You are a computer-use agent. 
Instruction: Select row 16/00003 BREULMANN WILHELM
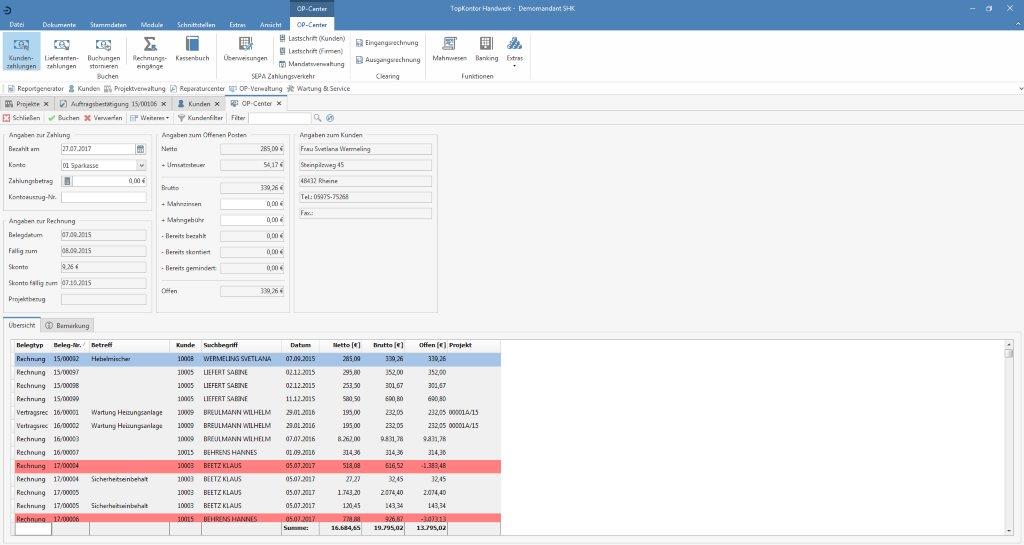pos(257,439)
